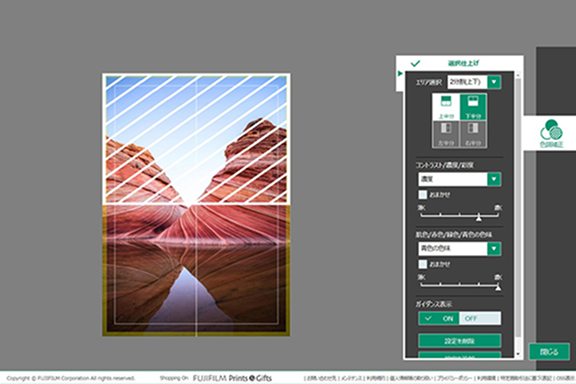Select the lower half (下半分) area icon
The image size is (576, 384).
pyautogui.click(x=473, y=107)
